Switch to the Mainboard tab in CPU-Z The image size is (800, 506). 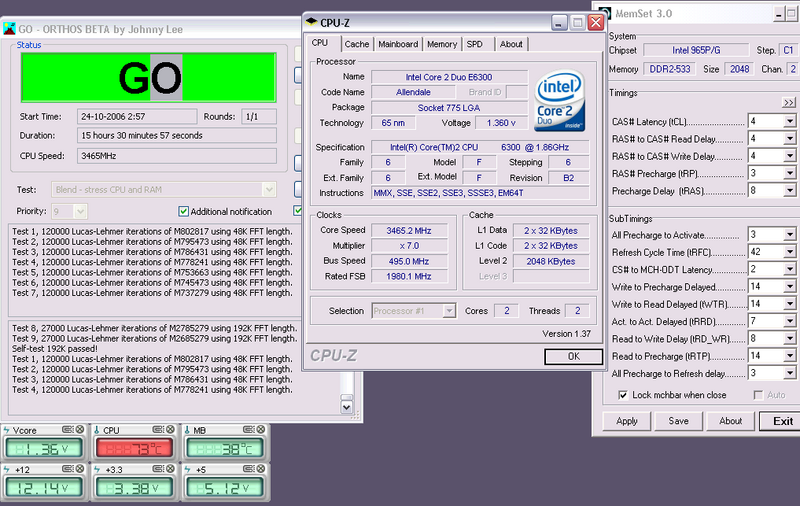click(398, 44)
